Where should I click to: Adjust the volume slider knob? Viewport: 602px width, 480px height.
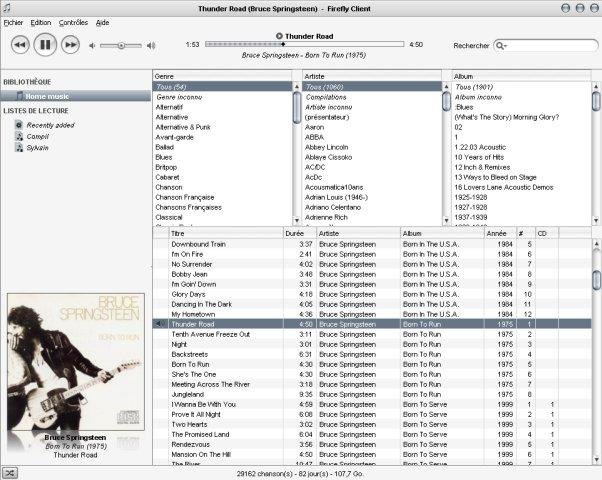(121, 46)
